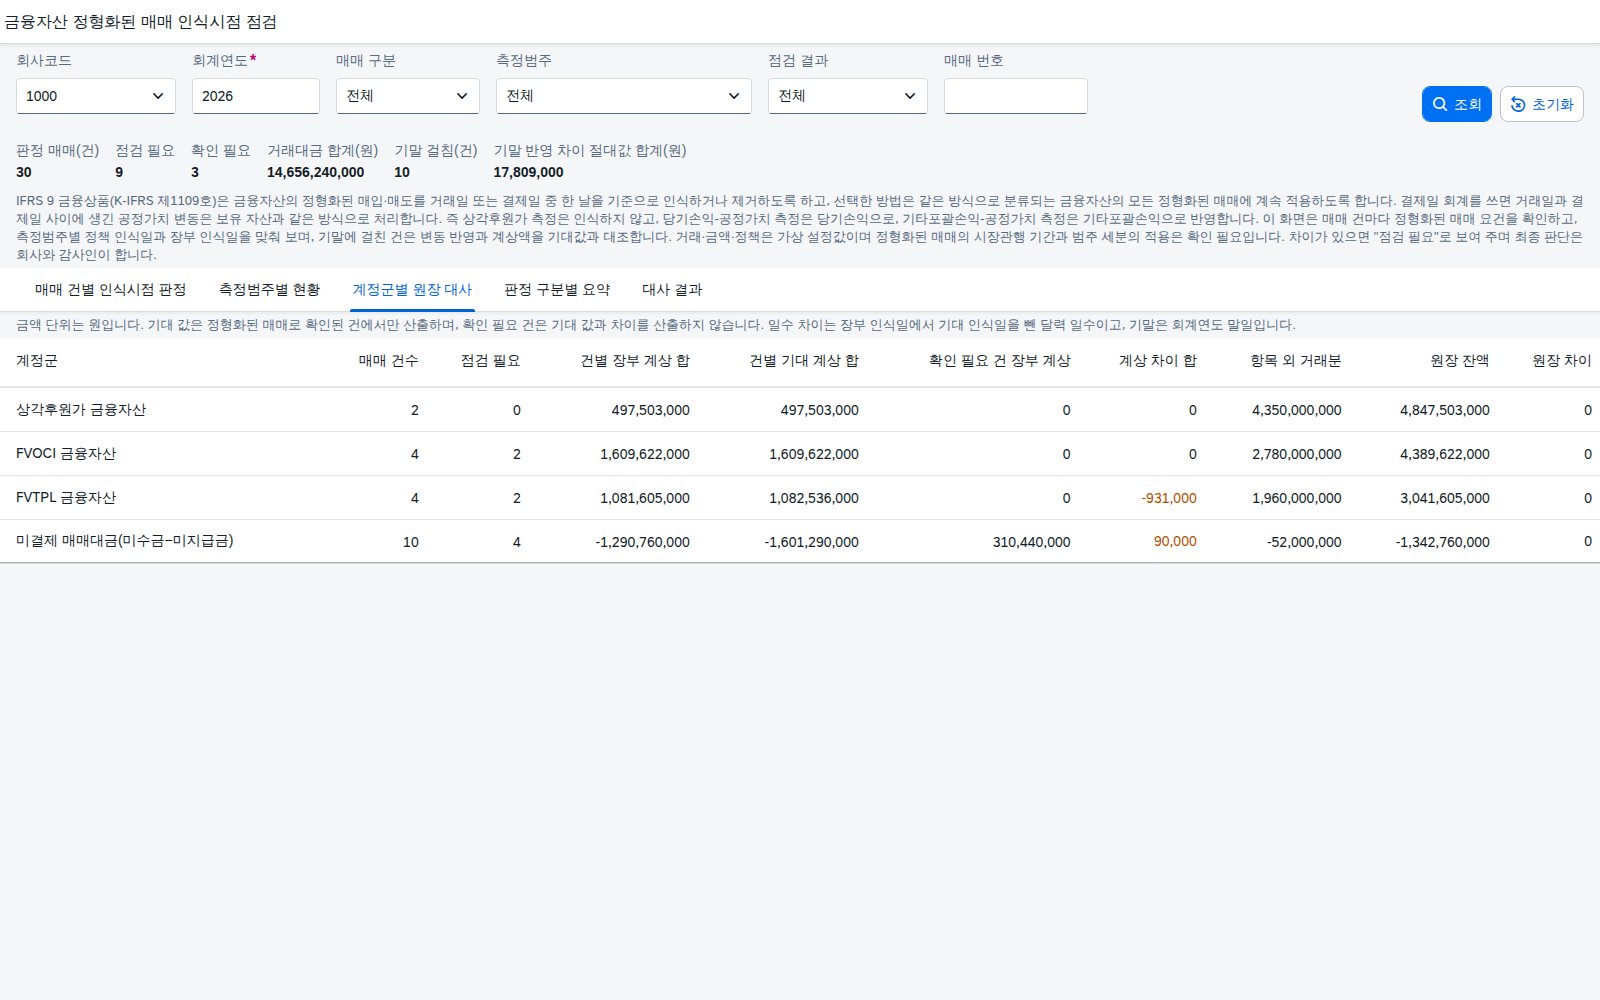Switch to 판정 구분별 요약 tab
1600x1000 pixels.
557,290
